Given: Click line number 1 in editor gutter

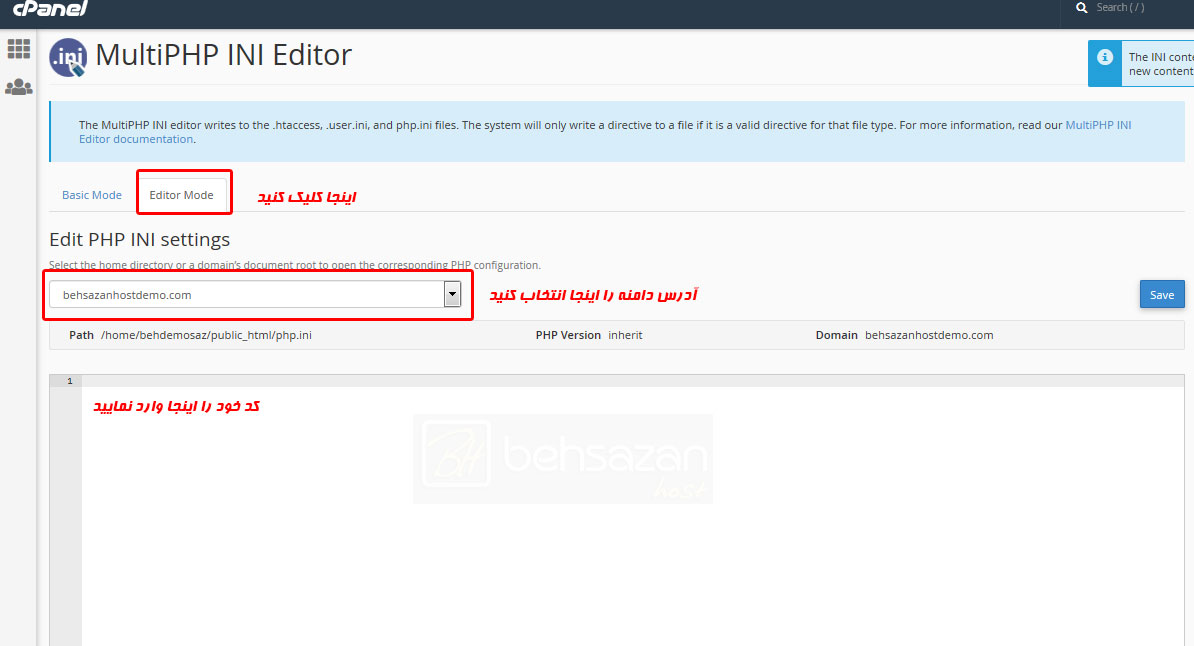Looking at the screenshot, I should [69, 381].
